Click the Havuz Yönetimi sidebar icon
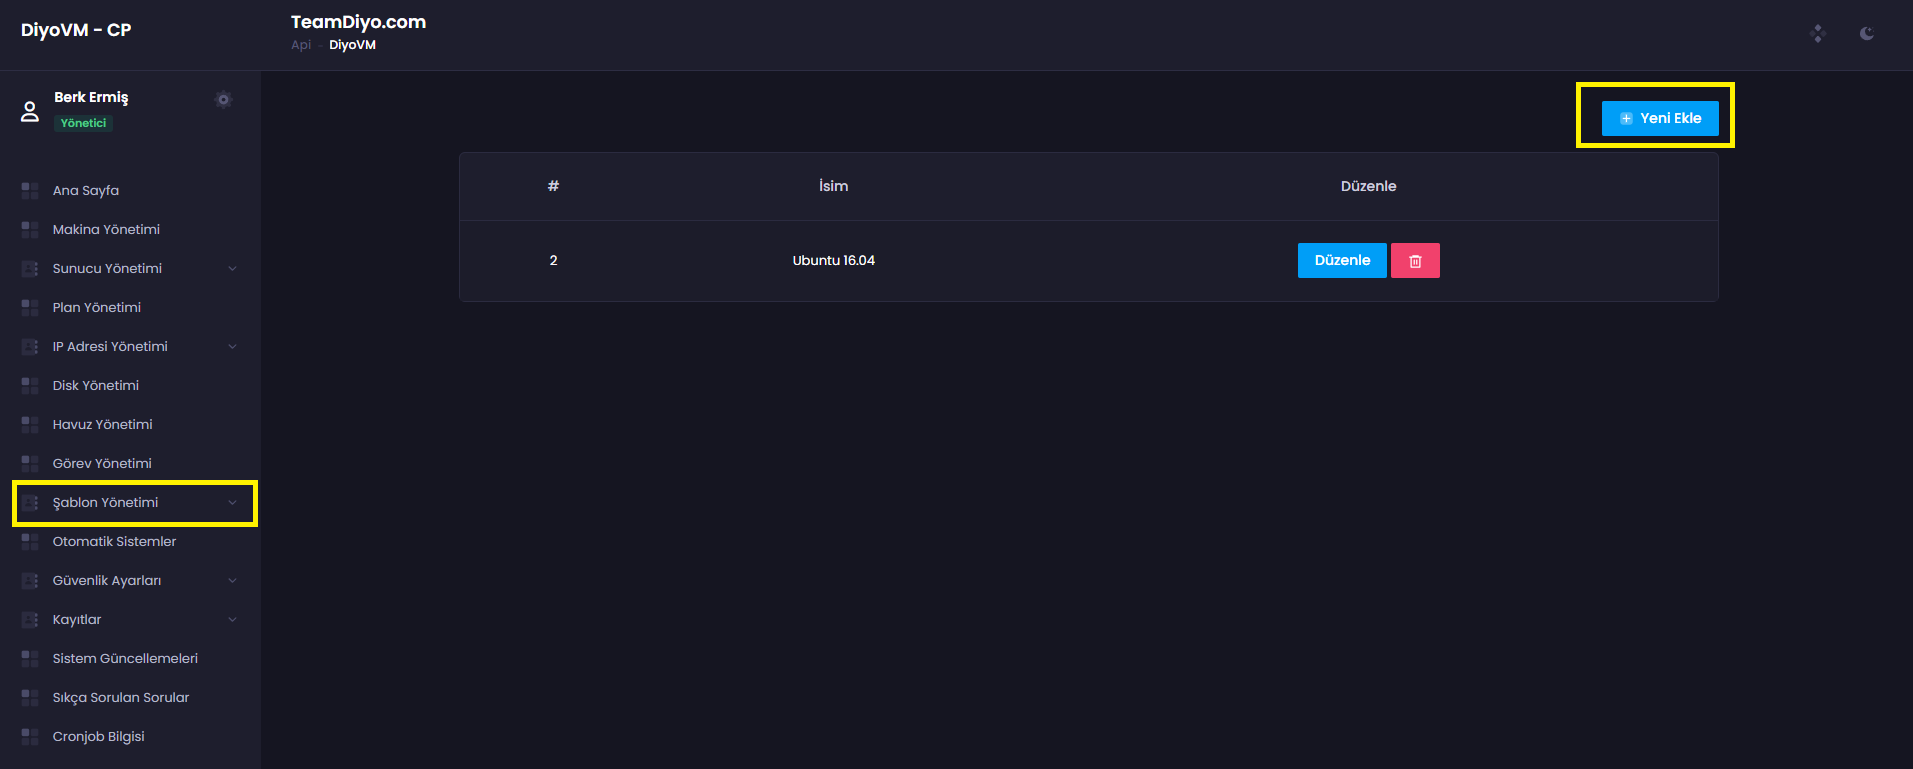 (30, 424)
